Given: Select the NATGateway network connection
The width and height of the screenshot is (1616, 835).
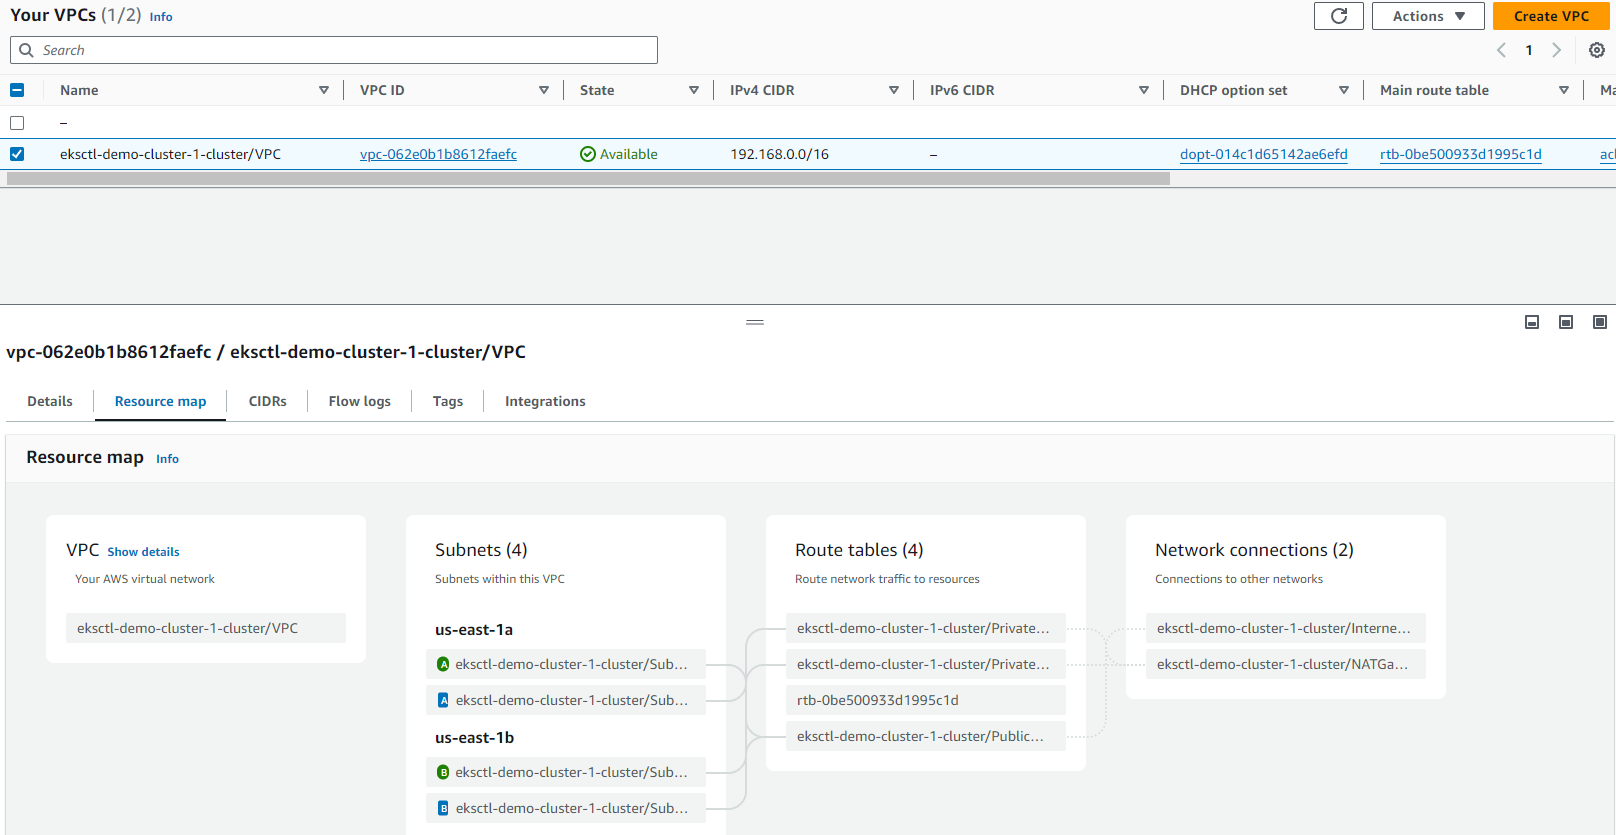Looking at the screenshot, I should pyautogui.click(x=1286, y=664).
